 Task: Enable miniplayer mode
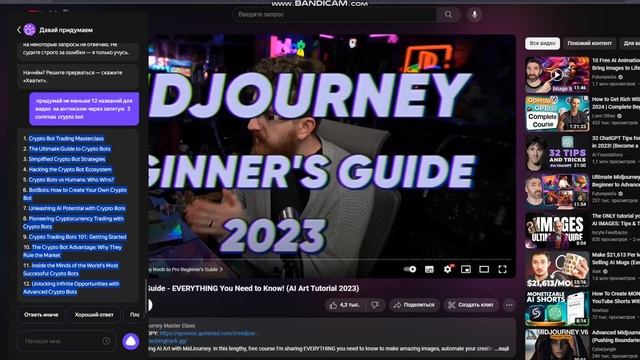(466, 269)
